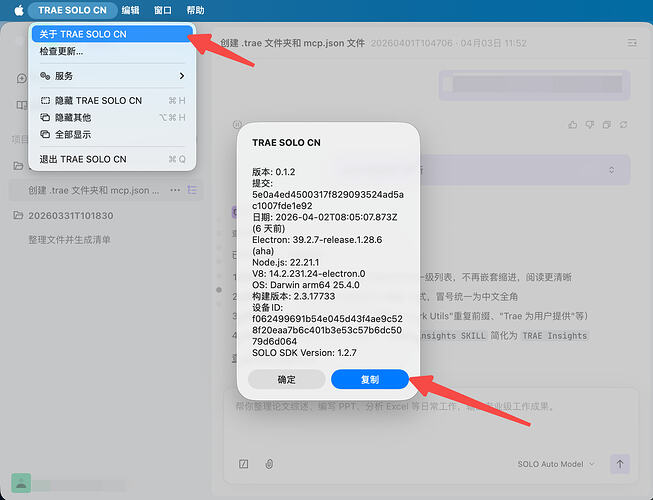Open the three-dot menu on the 创建 .trae conversation
This screenshot has height=500, width=653.
click(x=175, y=190)
